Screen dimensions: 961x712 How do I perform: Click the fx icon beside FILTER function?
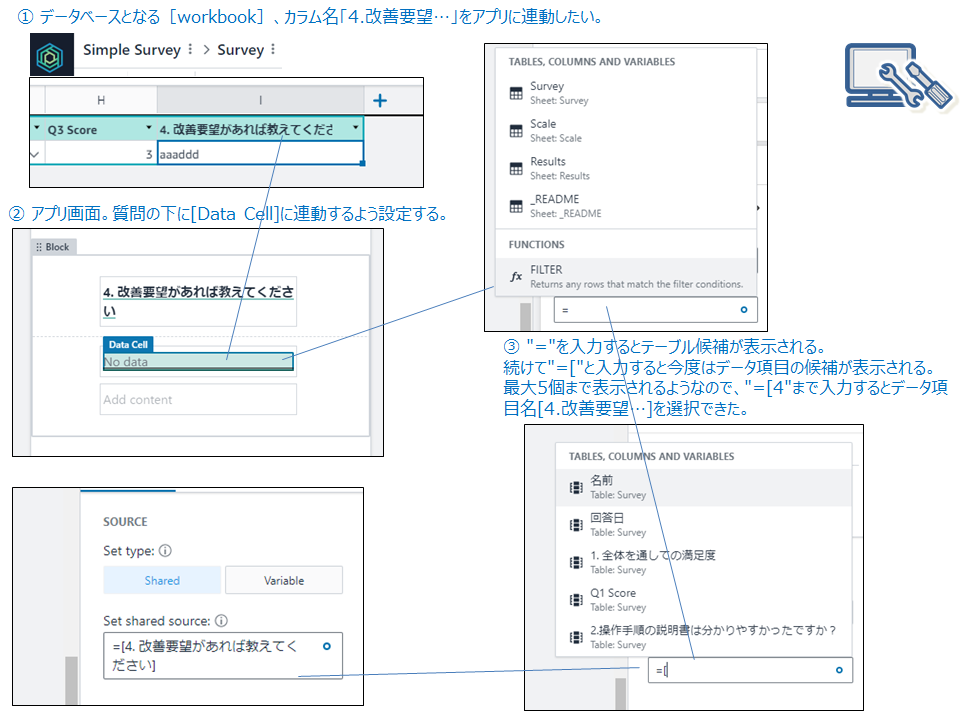pyautogui.click(x=516, y=277)
